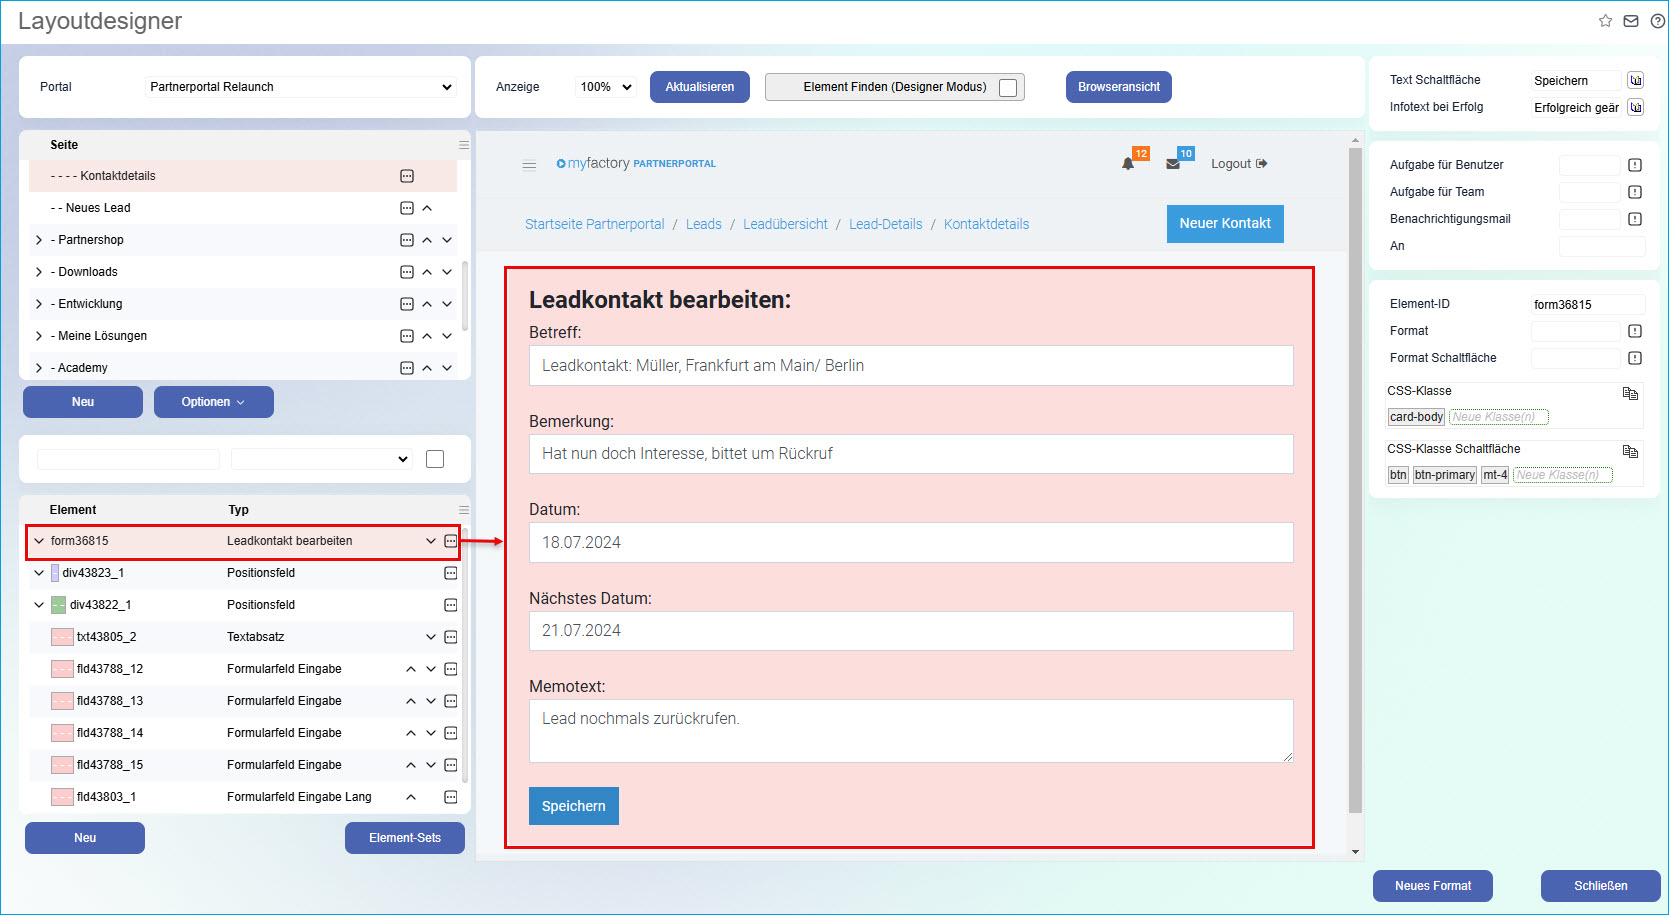The image size is (1669, 915).
Task: Click the hamburger menu icon in the portal preview
Action: (x=529, y=166)
